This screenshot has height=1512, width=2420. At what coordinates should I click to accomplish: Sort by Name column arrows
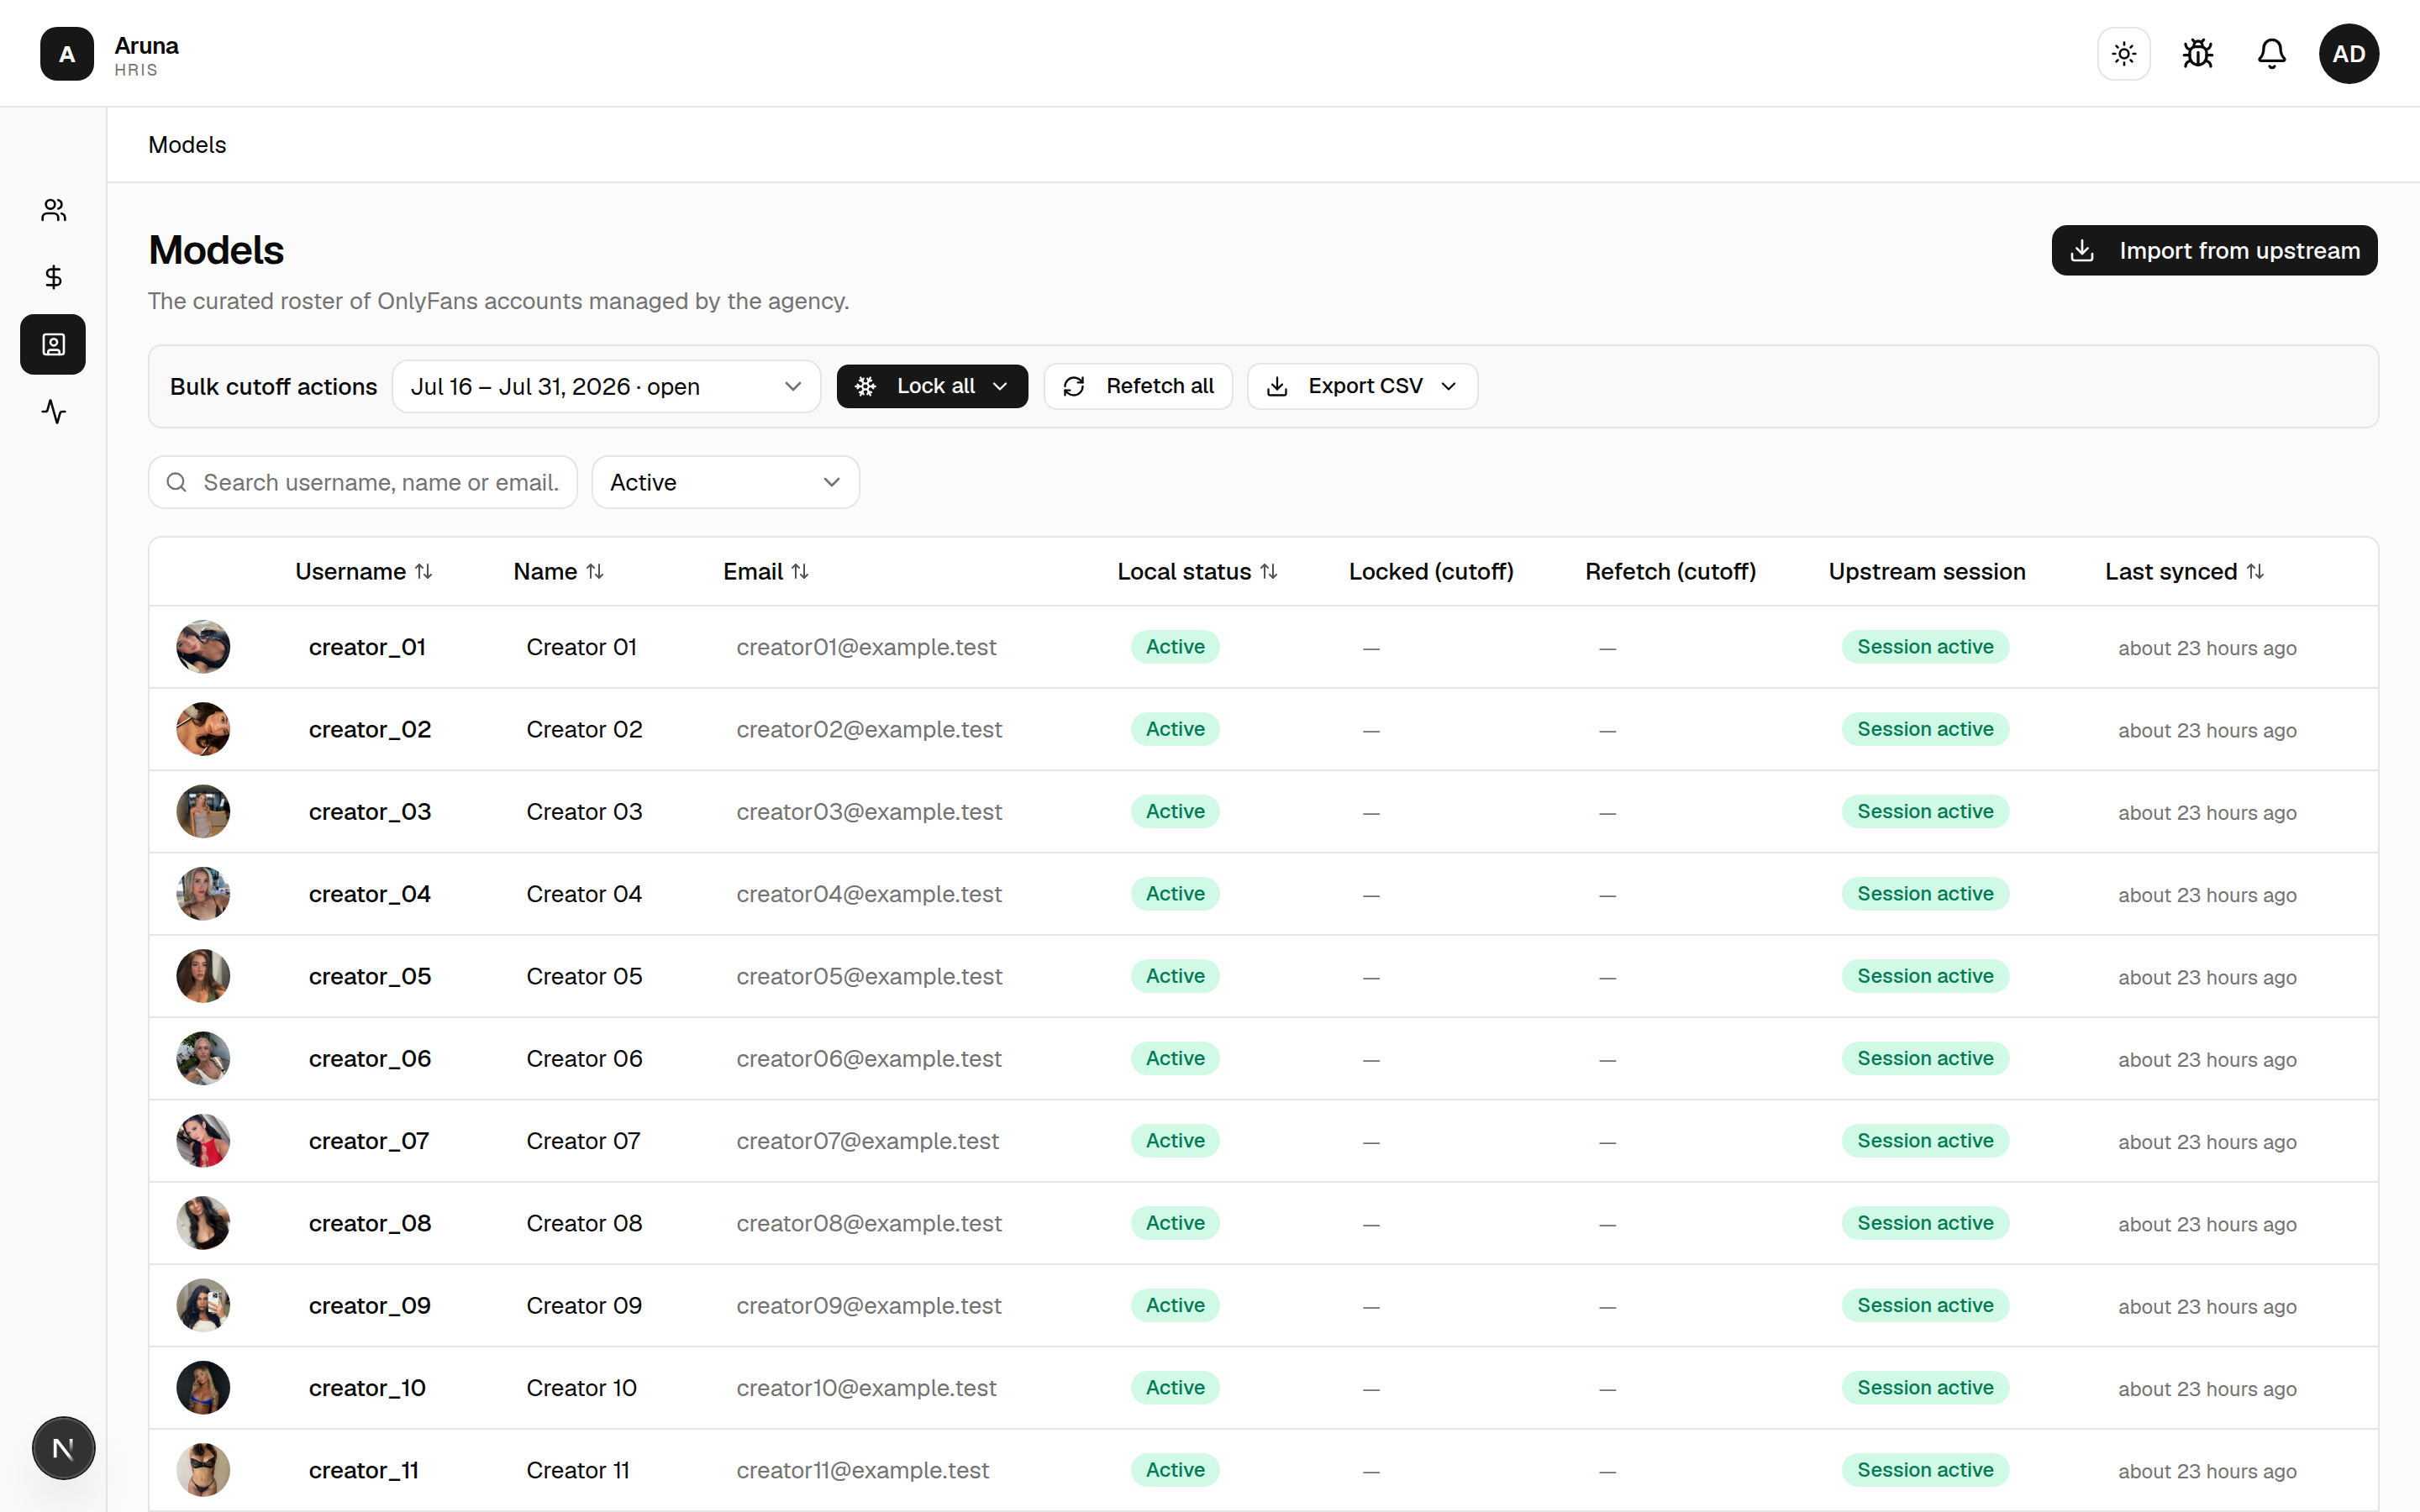click(x=595, y=571)
